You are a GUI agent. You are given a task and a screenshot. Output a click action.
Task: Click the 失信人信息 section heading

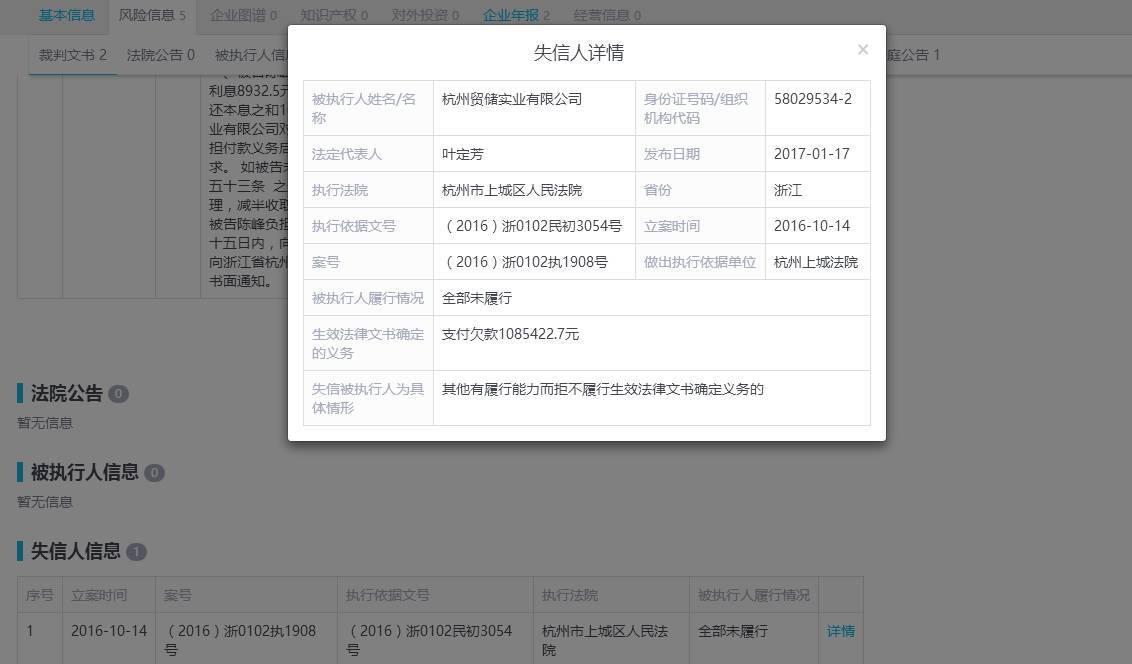[x=75, y=551]
